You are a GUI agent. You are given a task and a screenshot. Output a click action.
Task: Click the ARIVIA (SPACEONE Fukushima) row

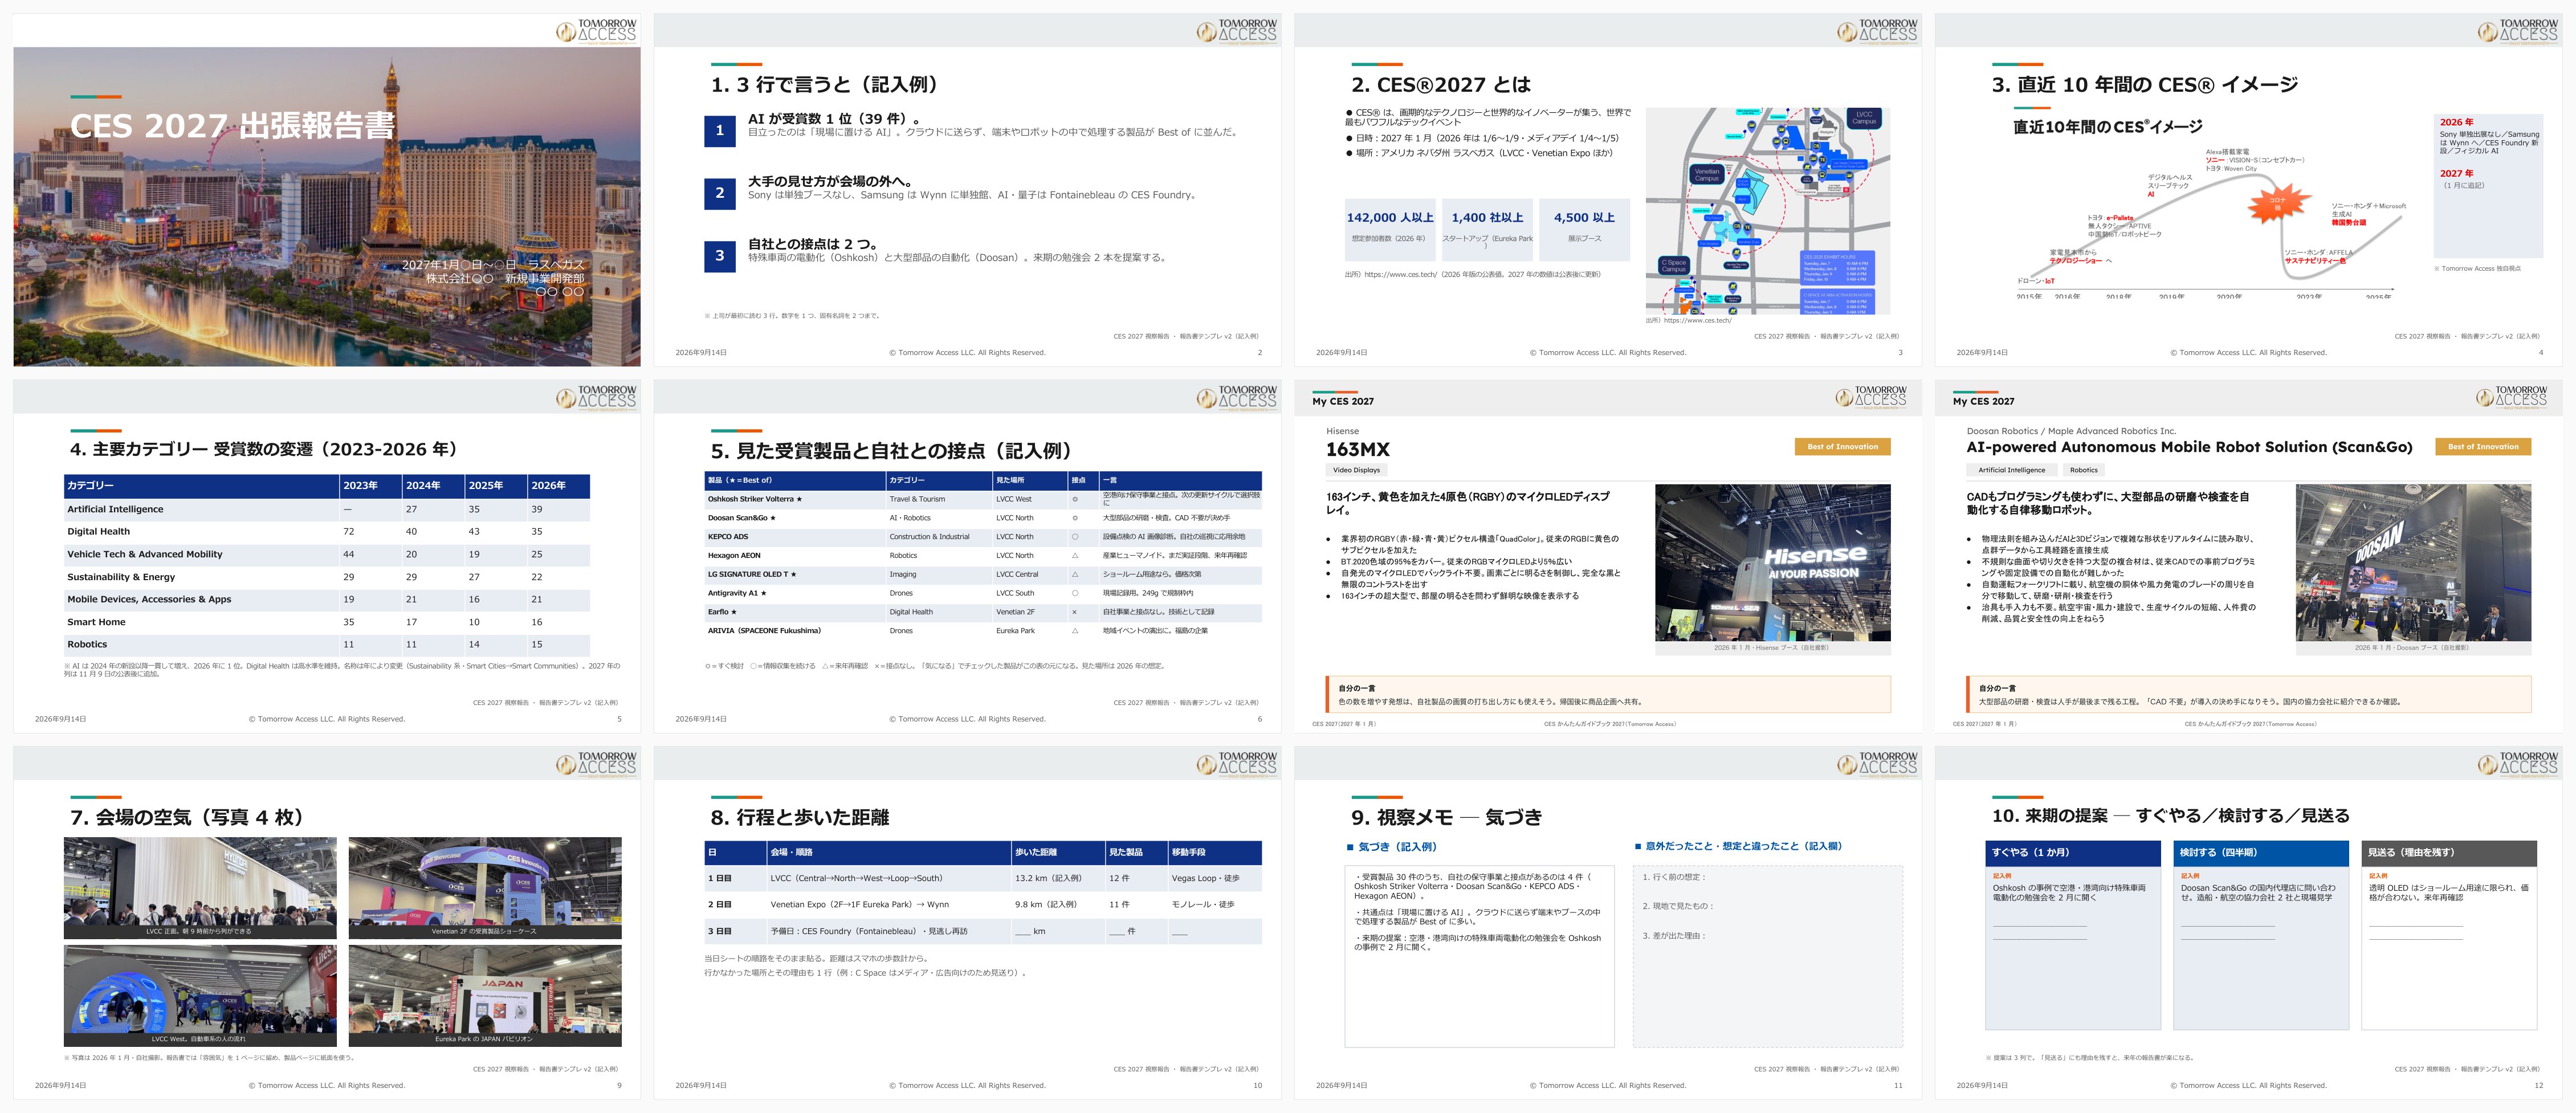pyautogui.click(x=983, y=631)
